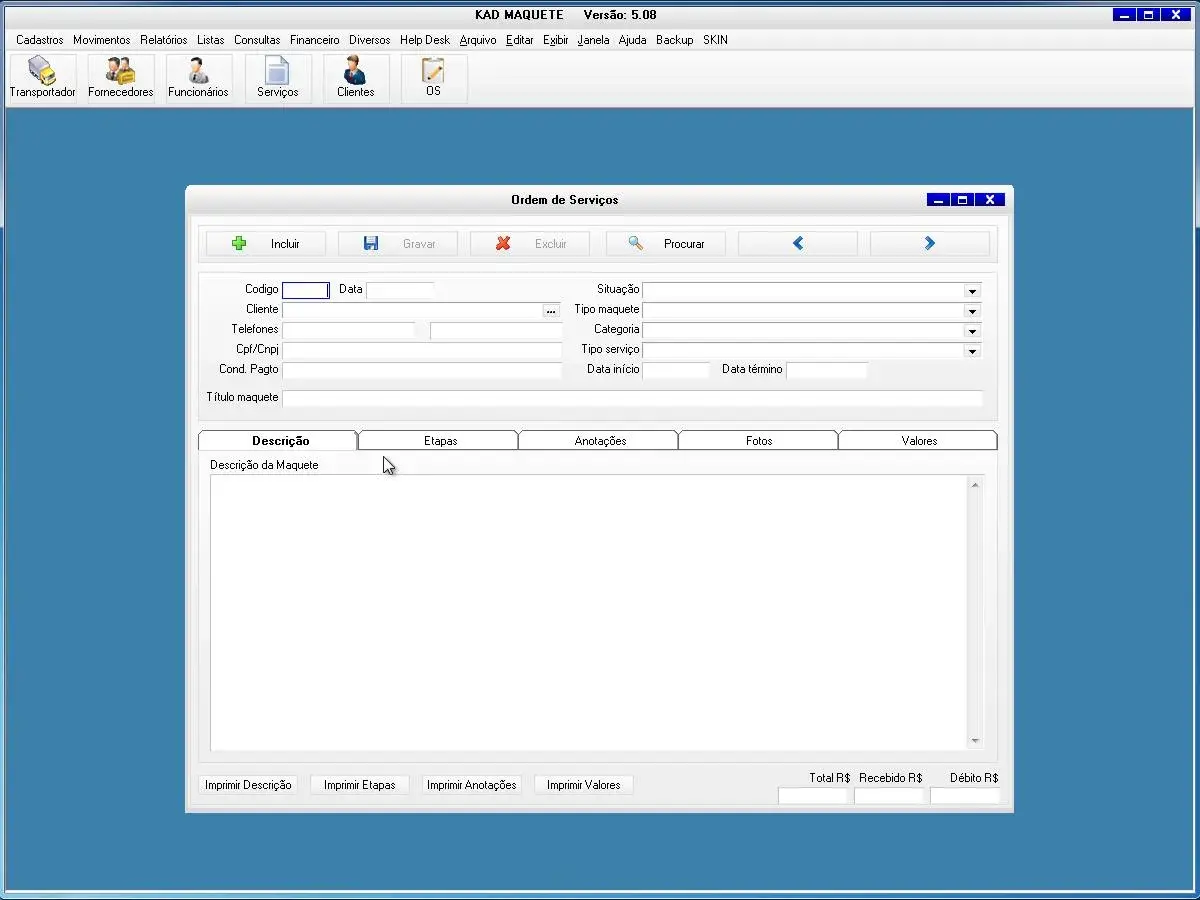
Task: Click description scrollbar up arrow
Action: coord(975,484)
